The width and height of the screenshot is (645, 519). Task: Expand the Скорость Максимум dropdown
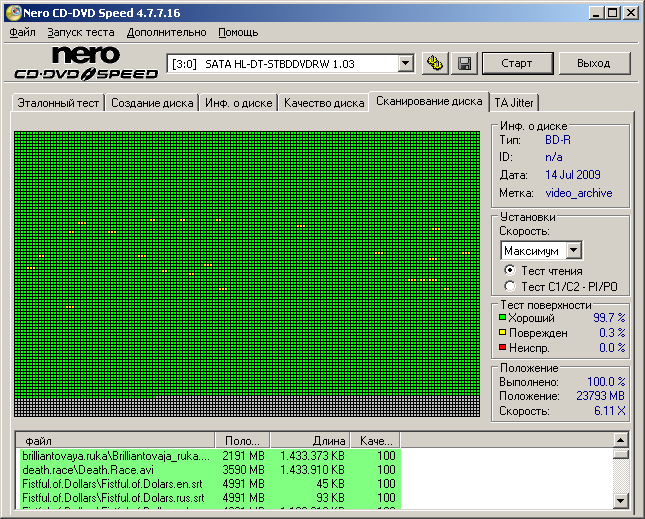(x=573, y=250)
